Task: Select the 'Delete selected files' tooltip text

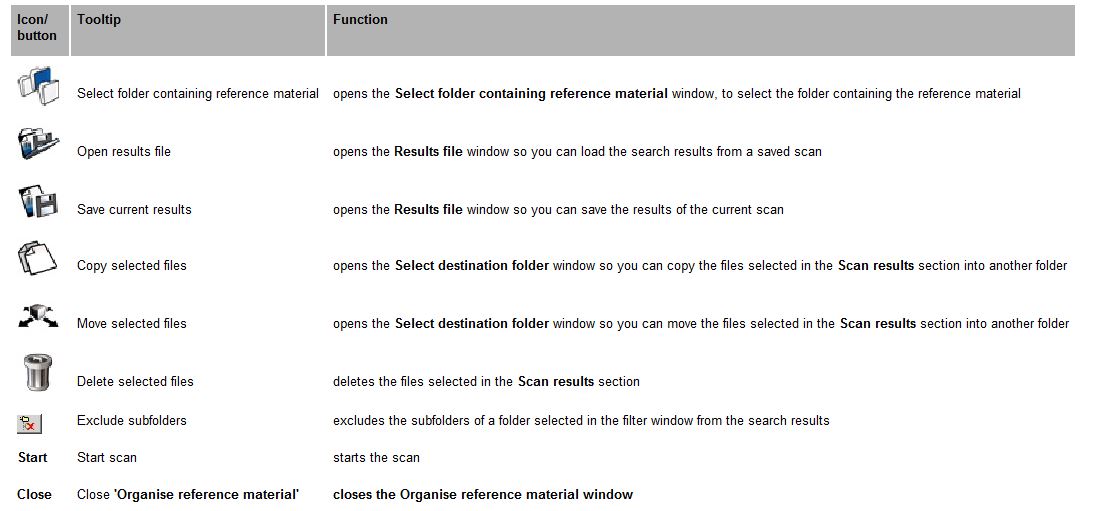Action: click(x=135, y=381)
